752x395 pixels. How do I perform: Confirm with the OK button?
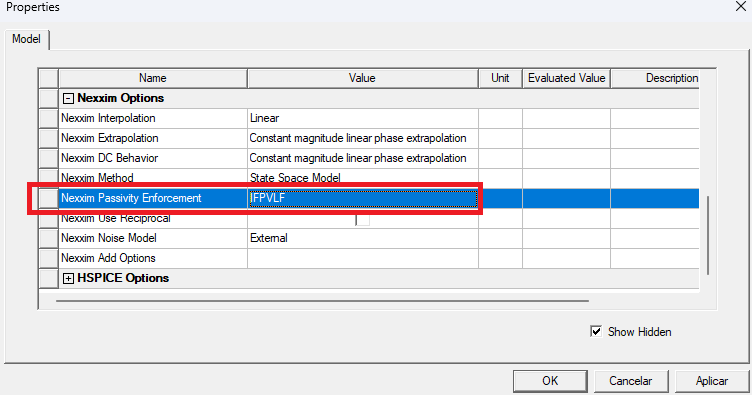tap(550, 381)
